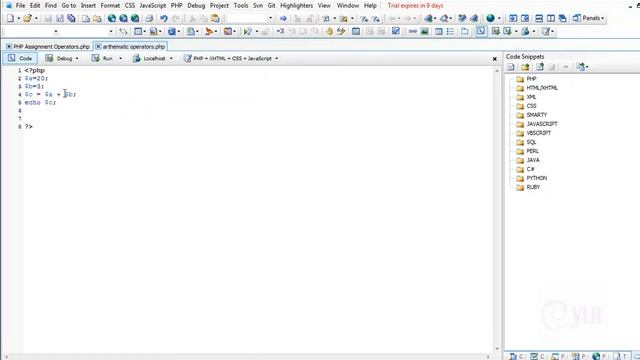Open the New document dropdown arrow
The width and height of the screenshot is (640, 360).
(x=18, y=18)
